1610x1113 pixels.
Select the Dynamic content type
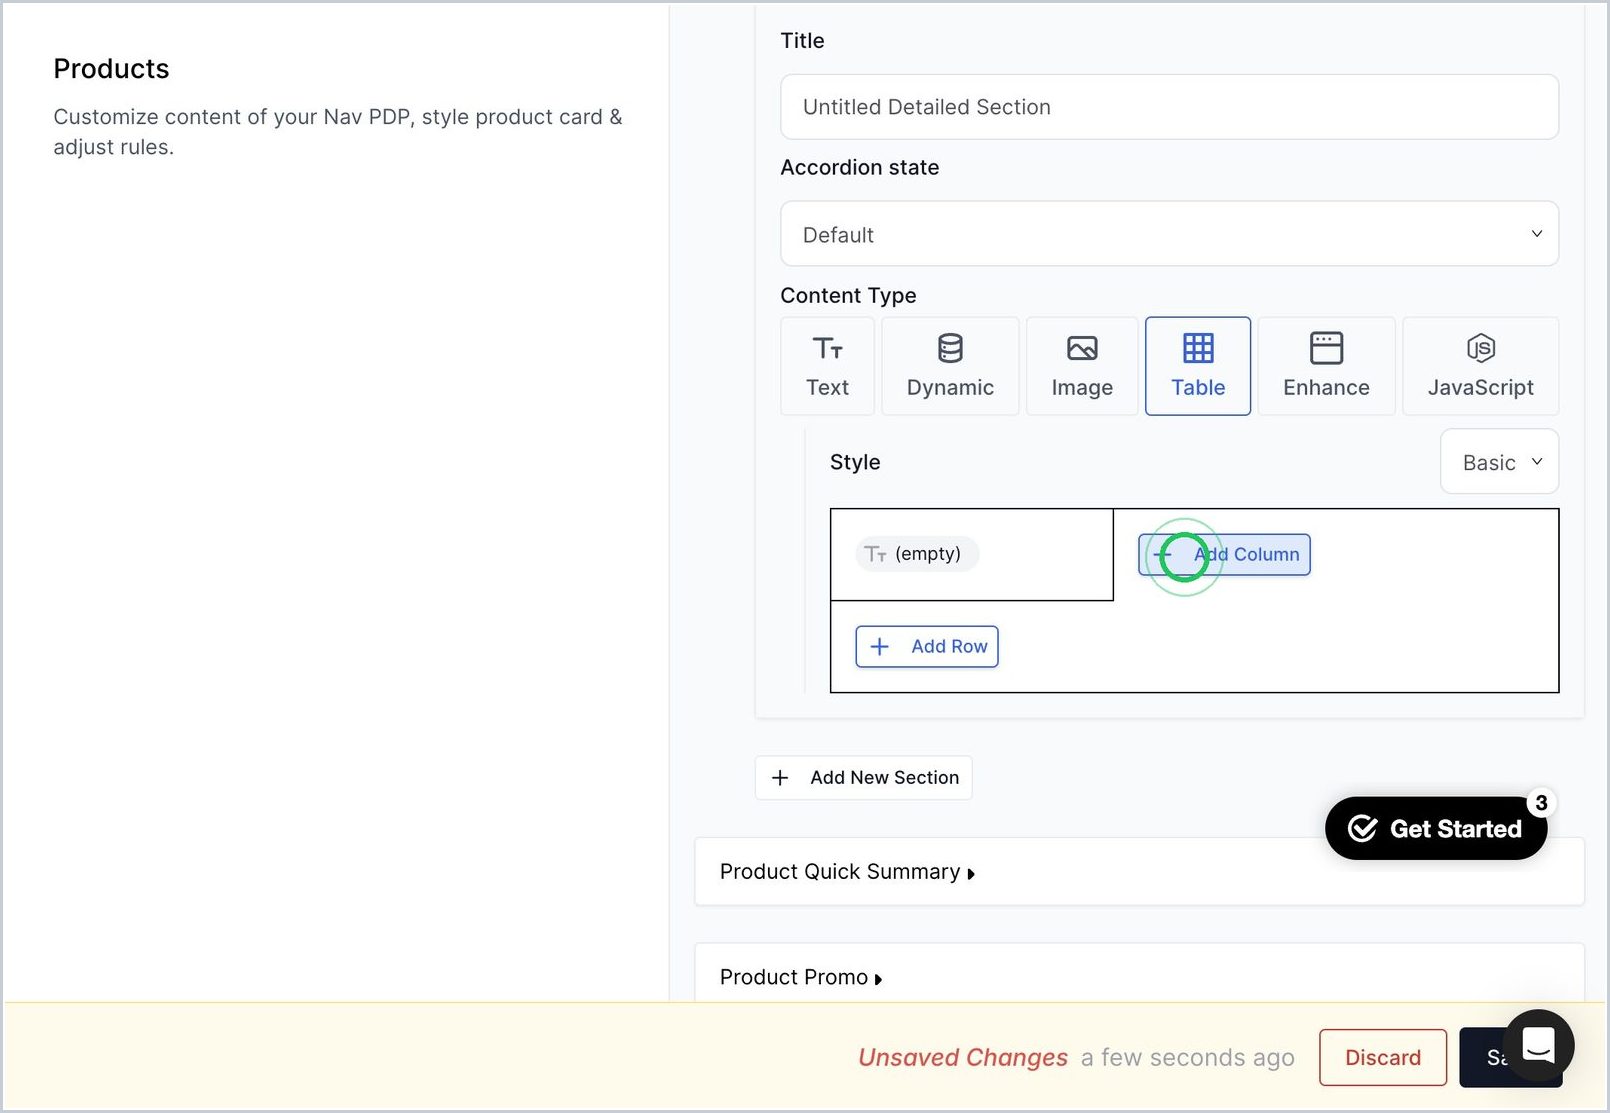point(950,366)
